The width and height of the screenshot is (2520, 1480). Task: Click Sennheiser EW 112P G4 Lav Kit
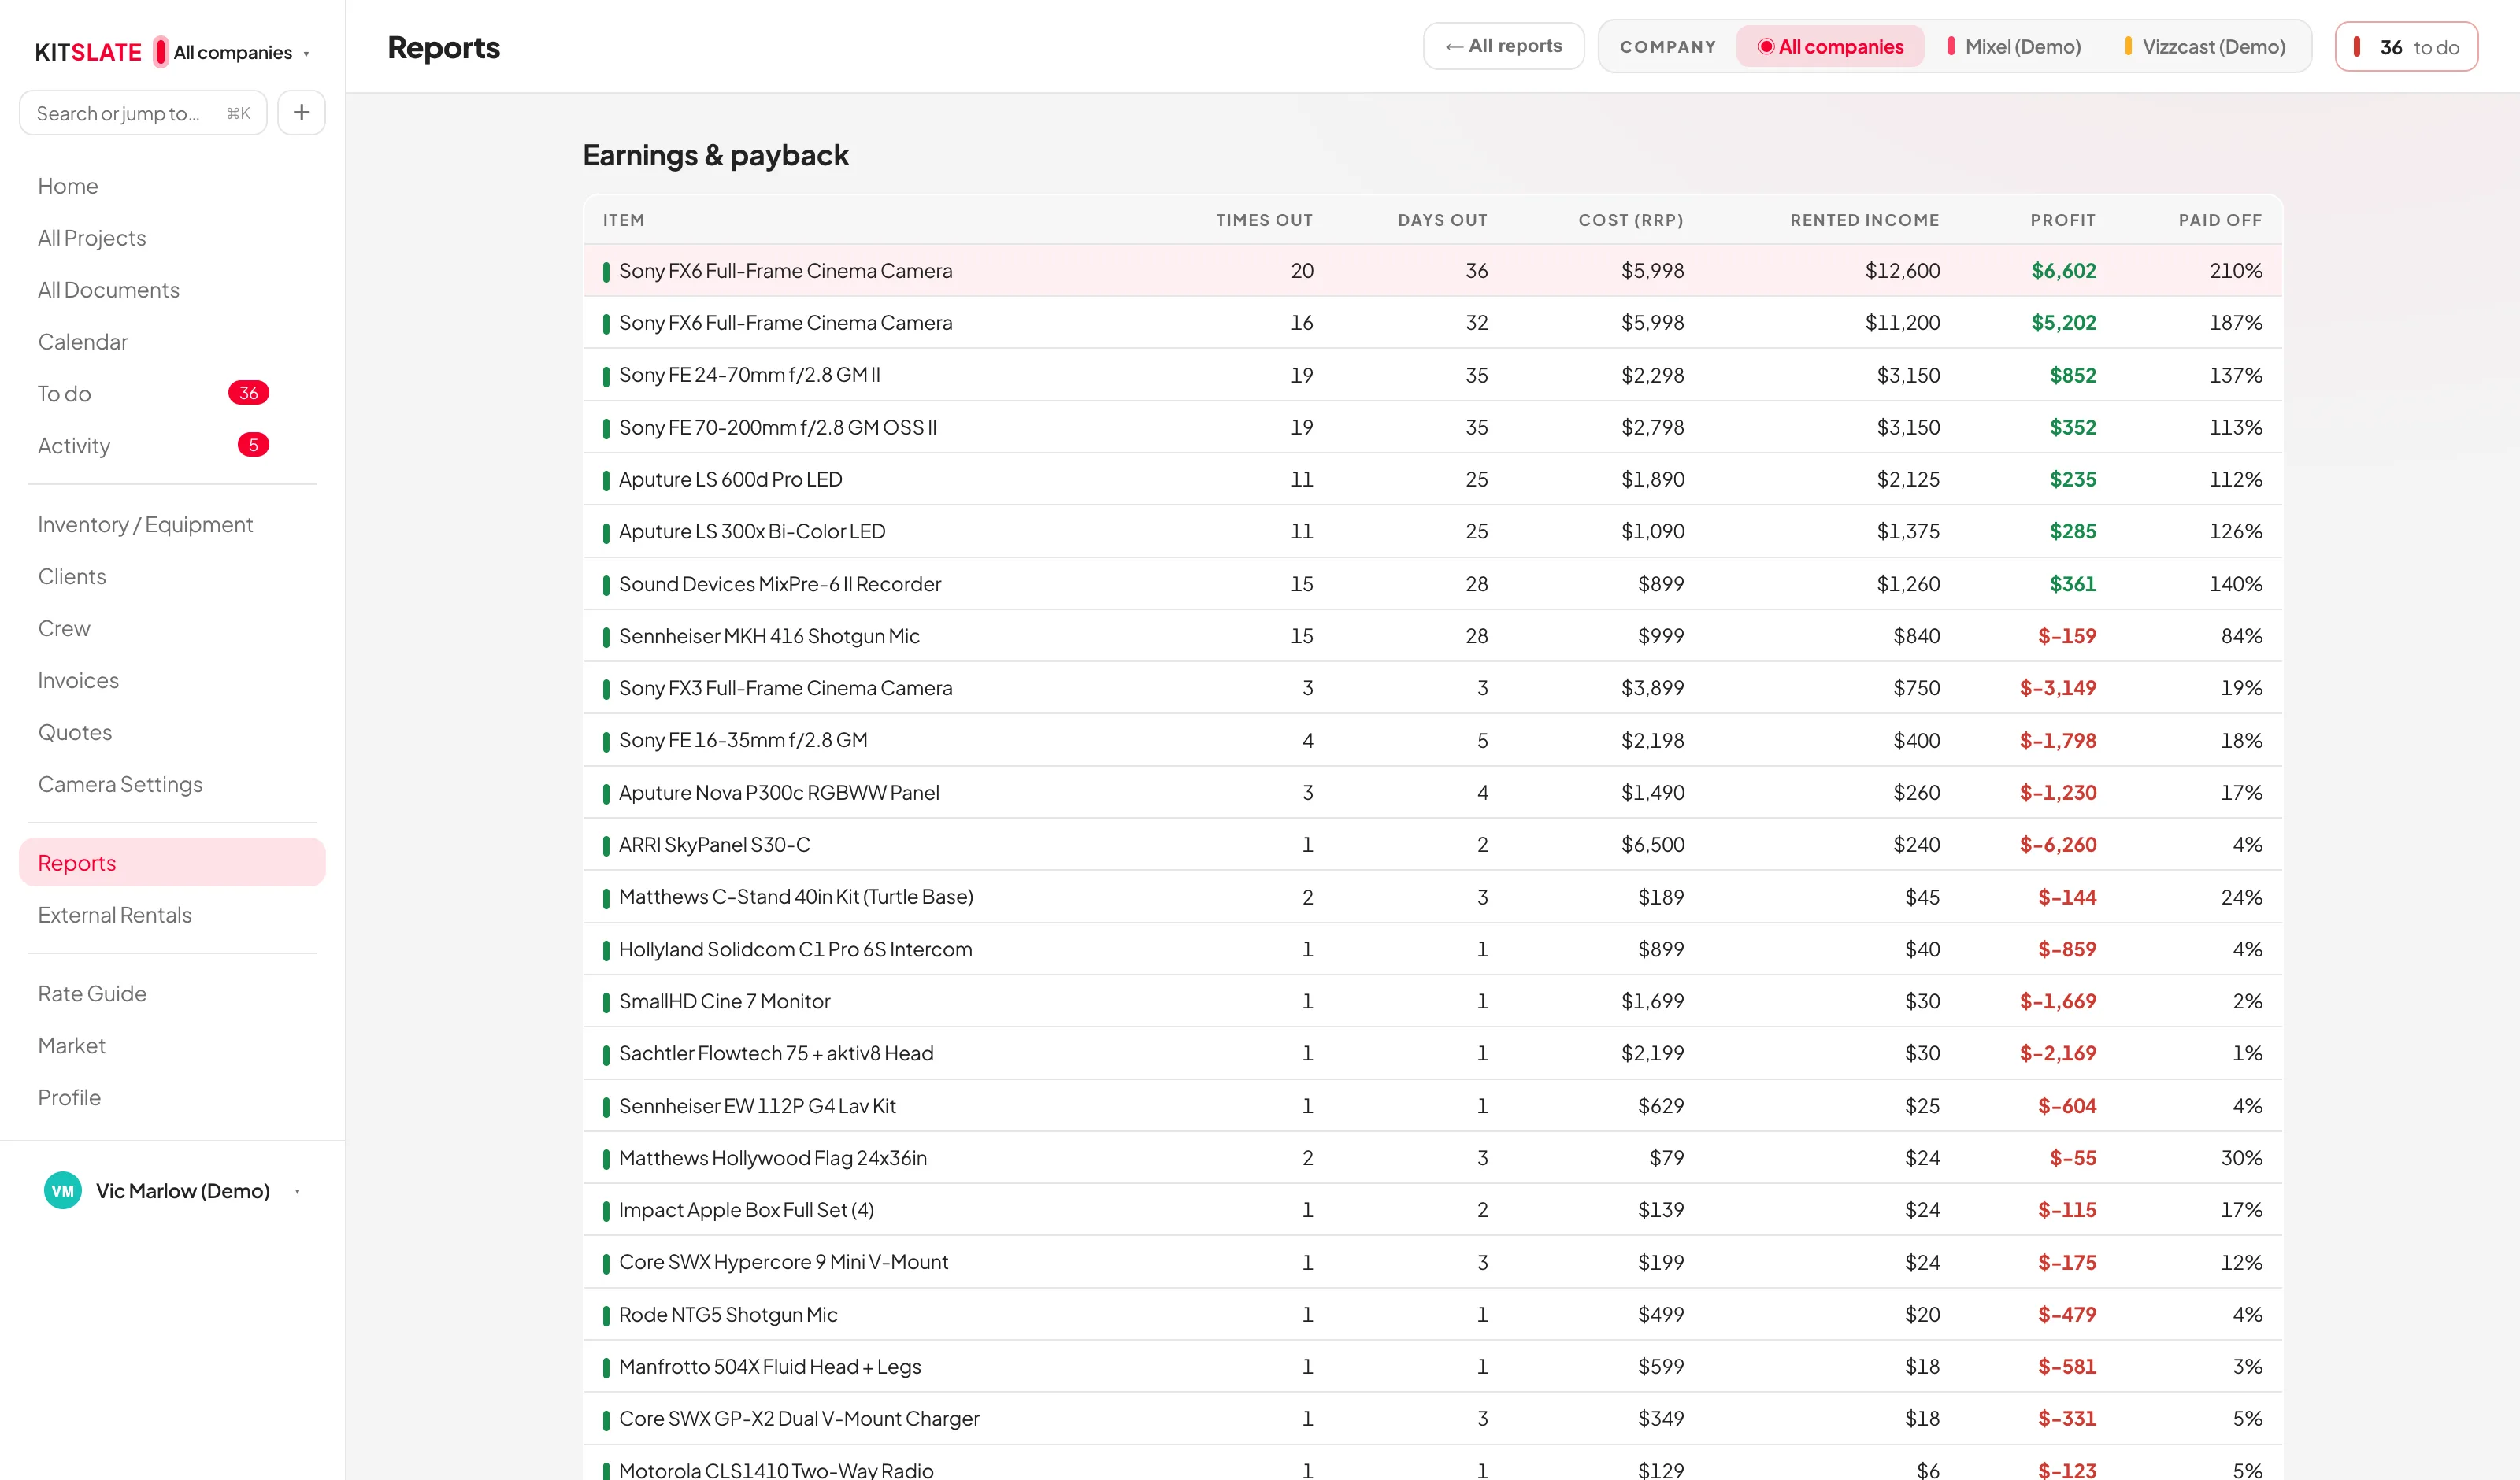coord(757,1106)
